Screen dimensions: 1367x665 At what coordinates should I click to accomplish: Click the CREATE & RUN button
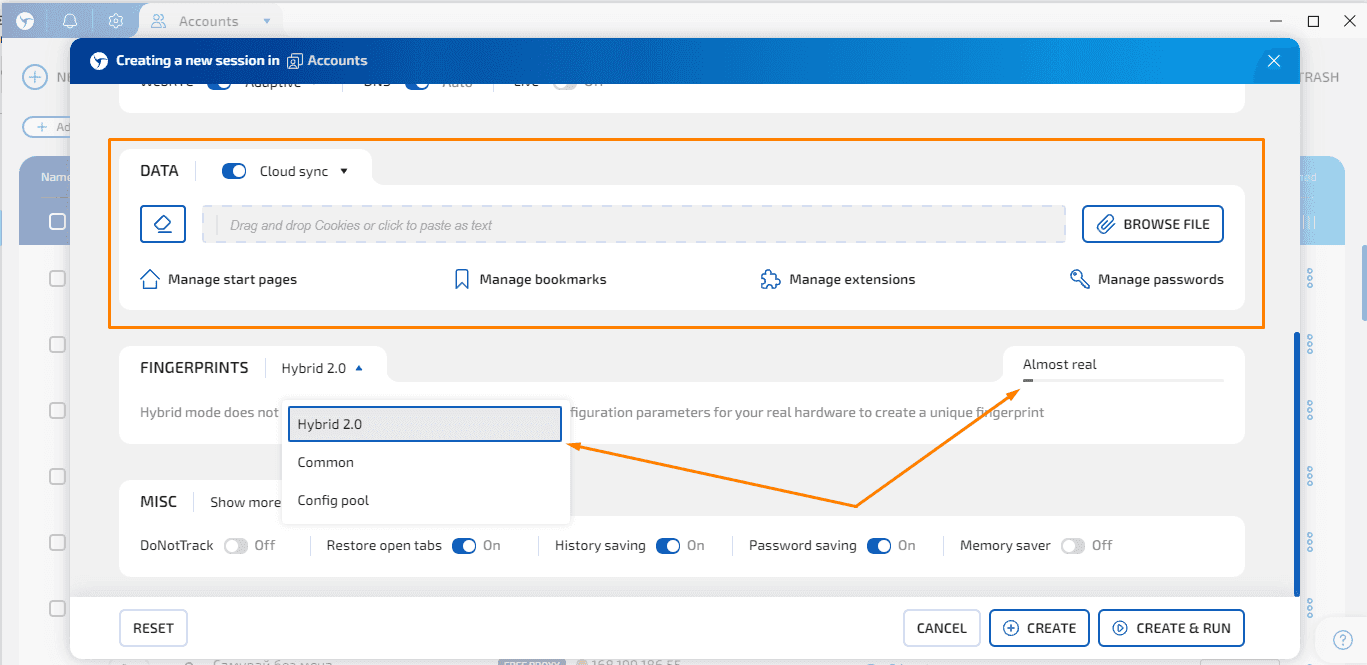click(x=1171, y=628)
